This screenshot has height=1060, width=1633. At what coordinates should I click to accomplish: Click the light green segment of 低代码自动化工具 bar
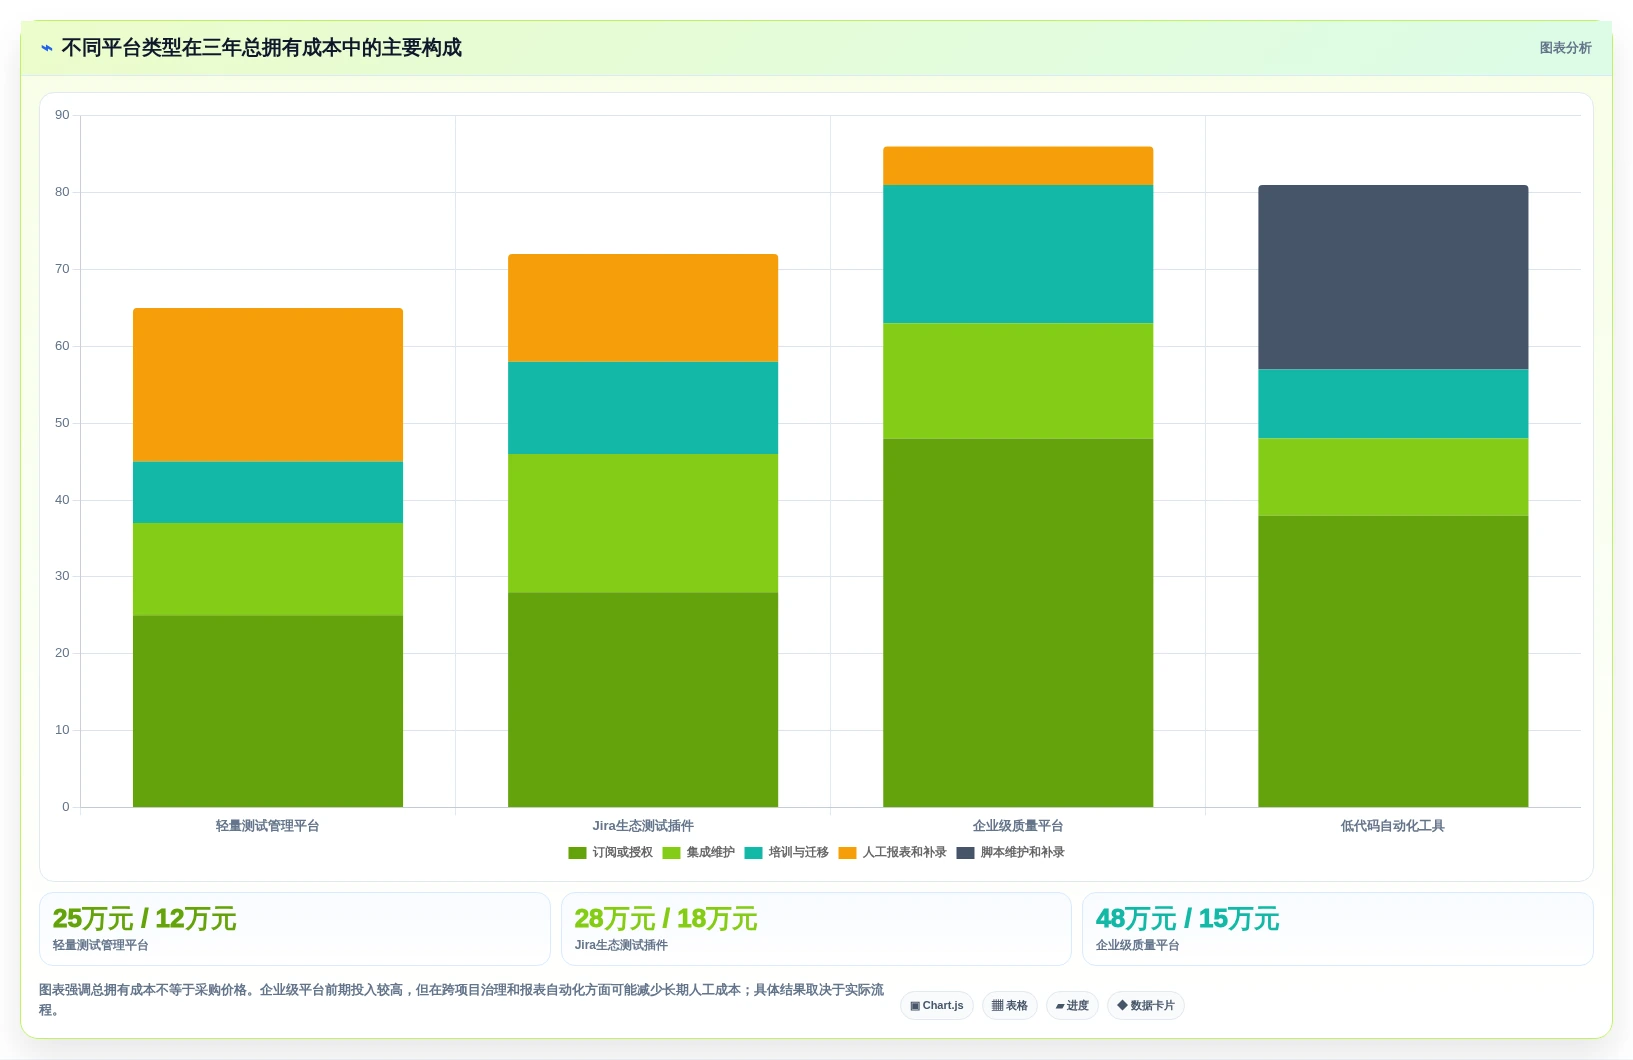(1393, 477)
